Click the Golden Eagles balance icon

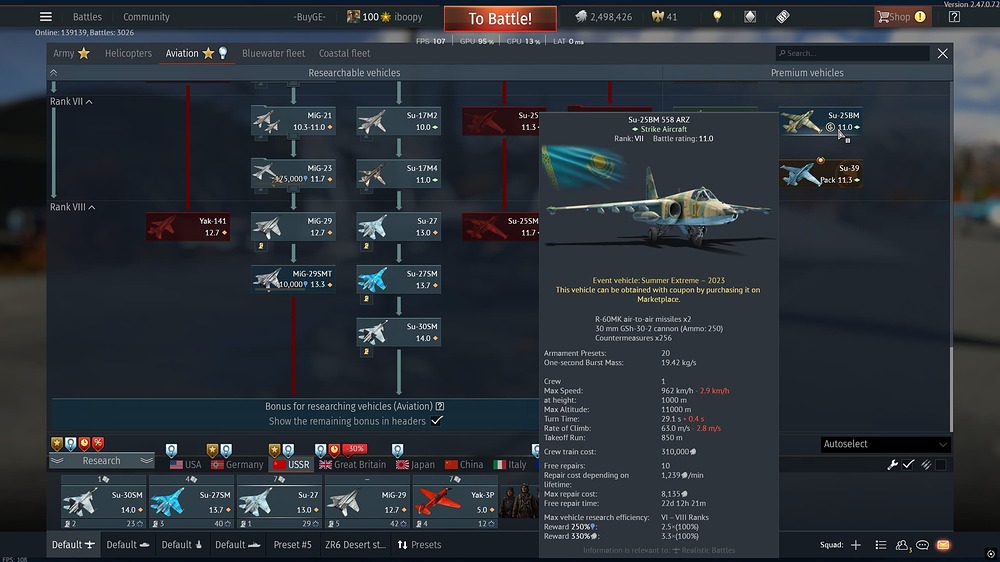click(658, 17)
